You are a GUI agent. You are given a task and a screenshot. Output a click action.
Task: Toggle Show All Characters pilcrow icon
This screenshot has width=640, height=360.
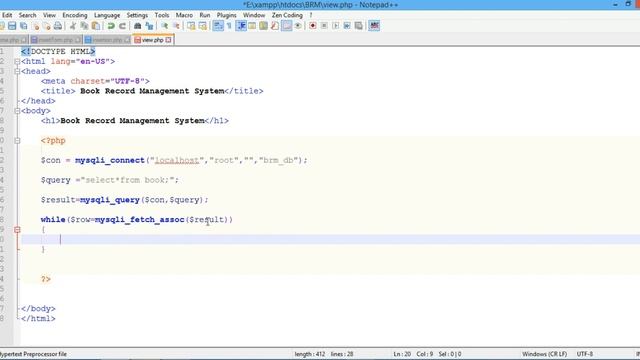(x=229, y=26)
